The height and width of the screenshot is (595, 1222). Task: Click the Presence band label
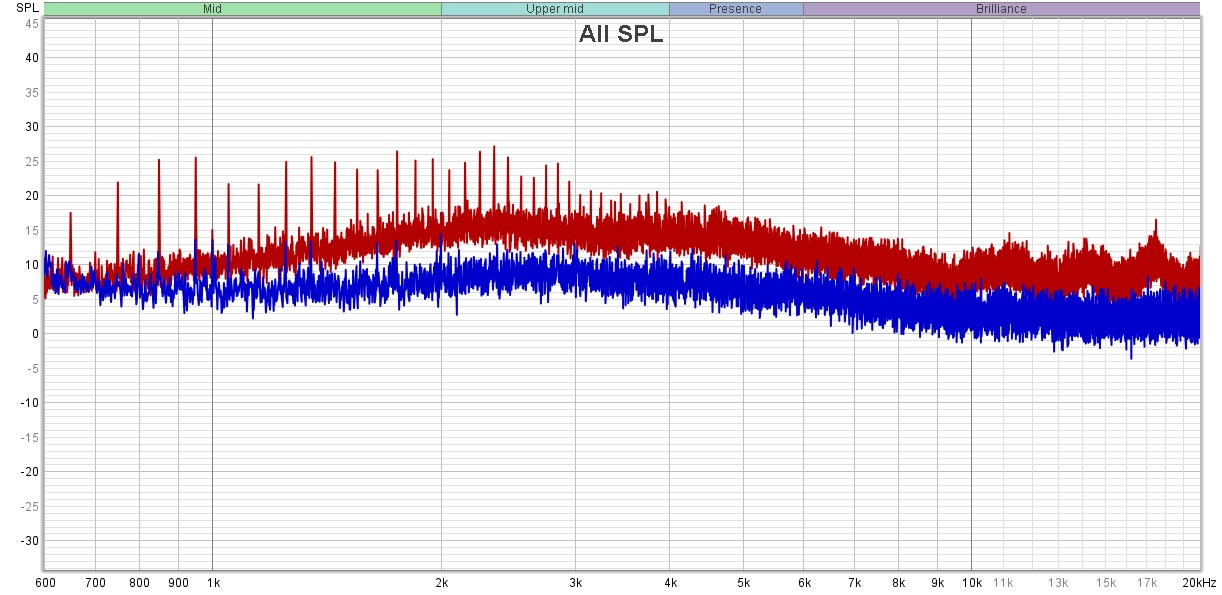(735, 9)
